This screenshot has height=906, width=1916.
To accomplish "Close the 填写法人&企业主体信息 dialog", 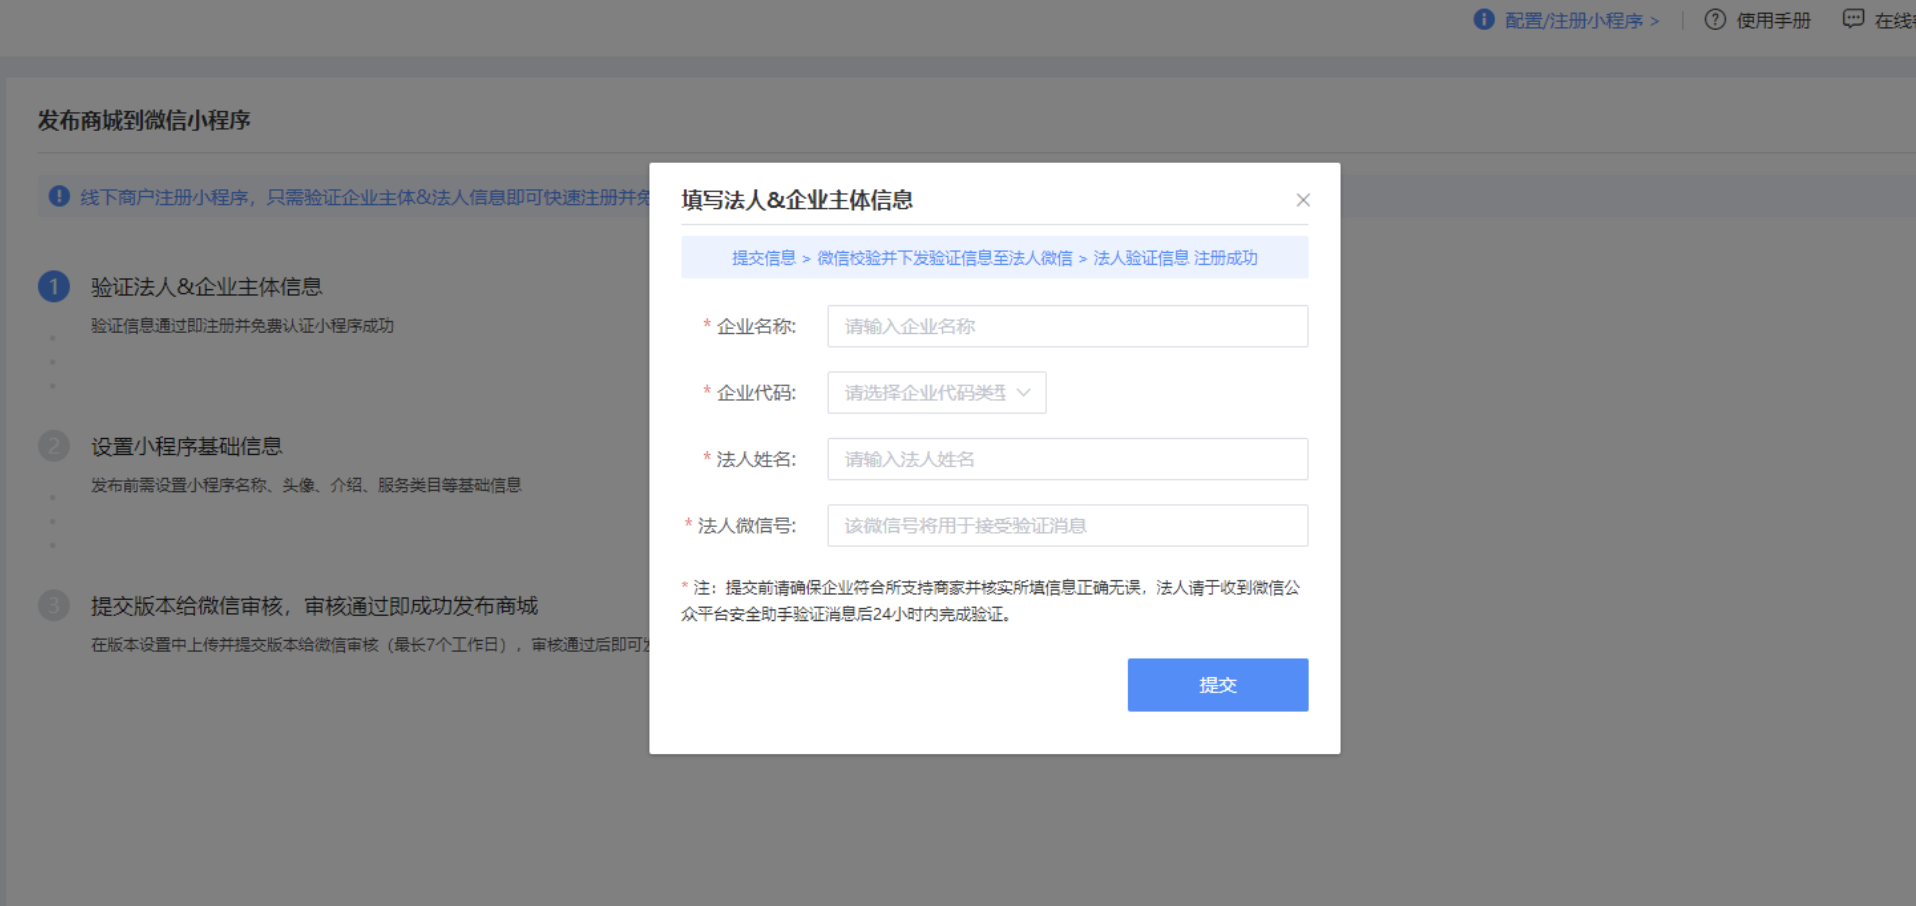I will (x=1302, y=200).
